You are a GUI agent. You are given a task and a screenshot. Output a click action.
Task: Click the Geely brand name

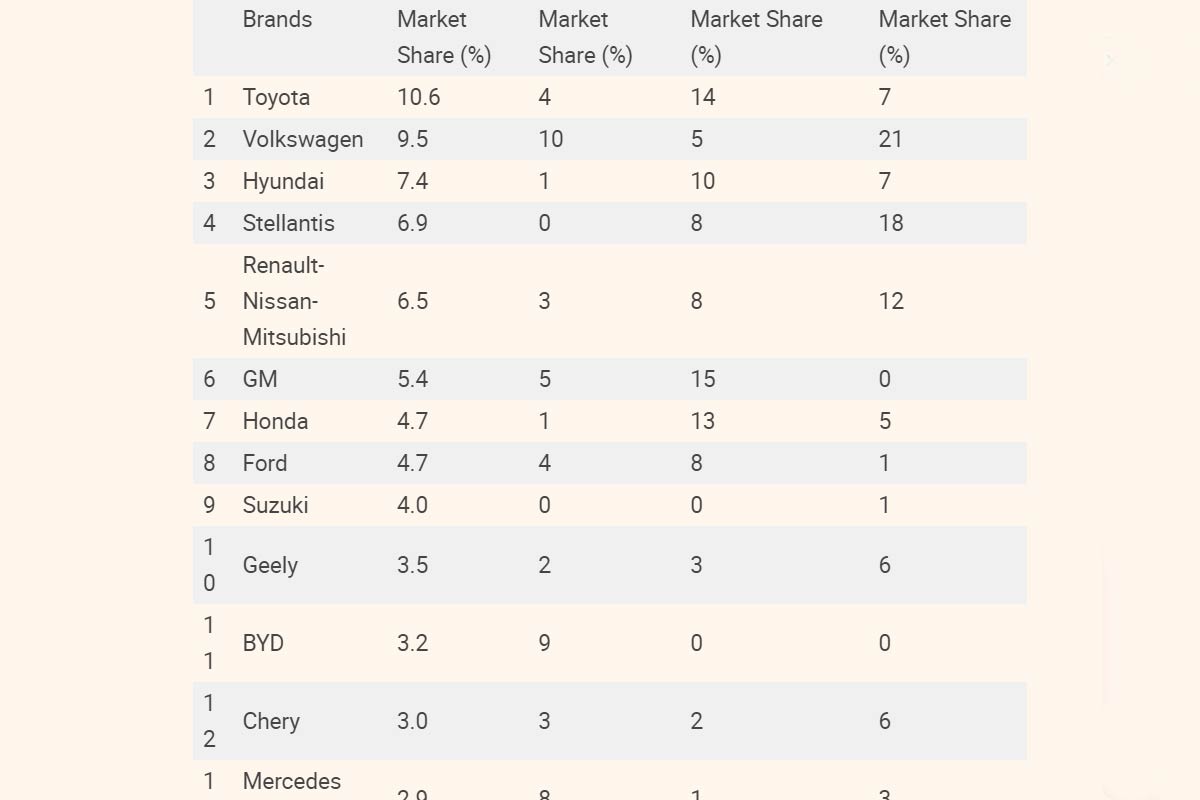pos(270,566)
